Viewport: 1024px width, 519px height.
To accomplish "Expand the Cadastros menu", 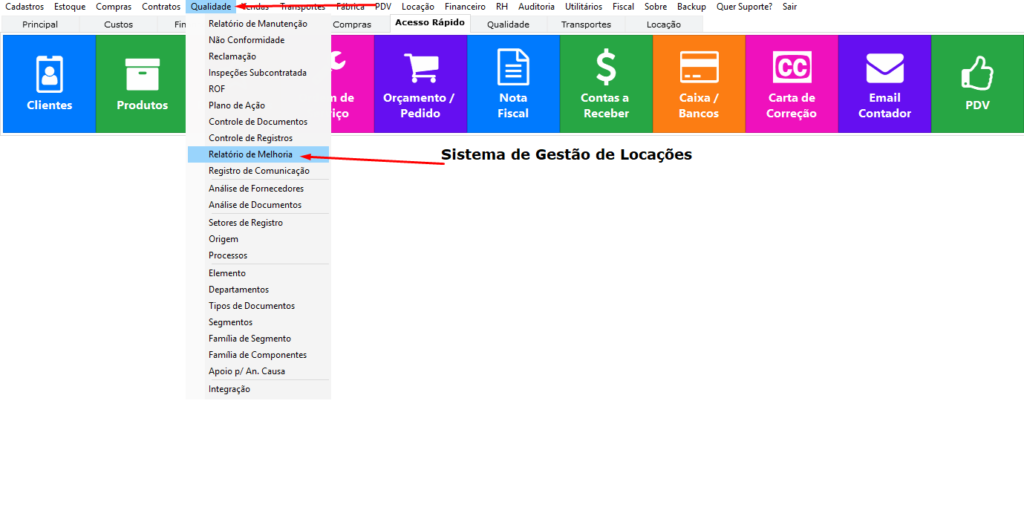I will (x=24, y=6).
